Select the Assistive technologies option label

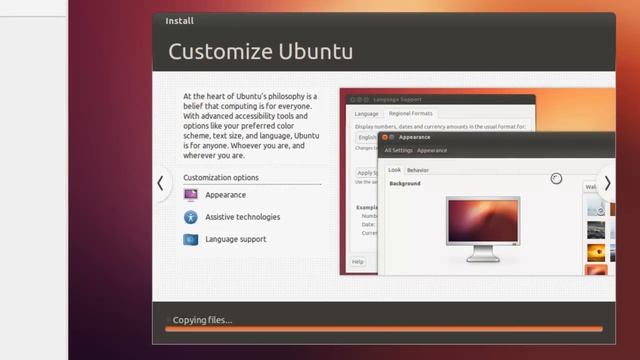242,217
